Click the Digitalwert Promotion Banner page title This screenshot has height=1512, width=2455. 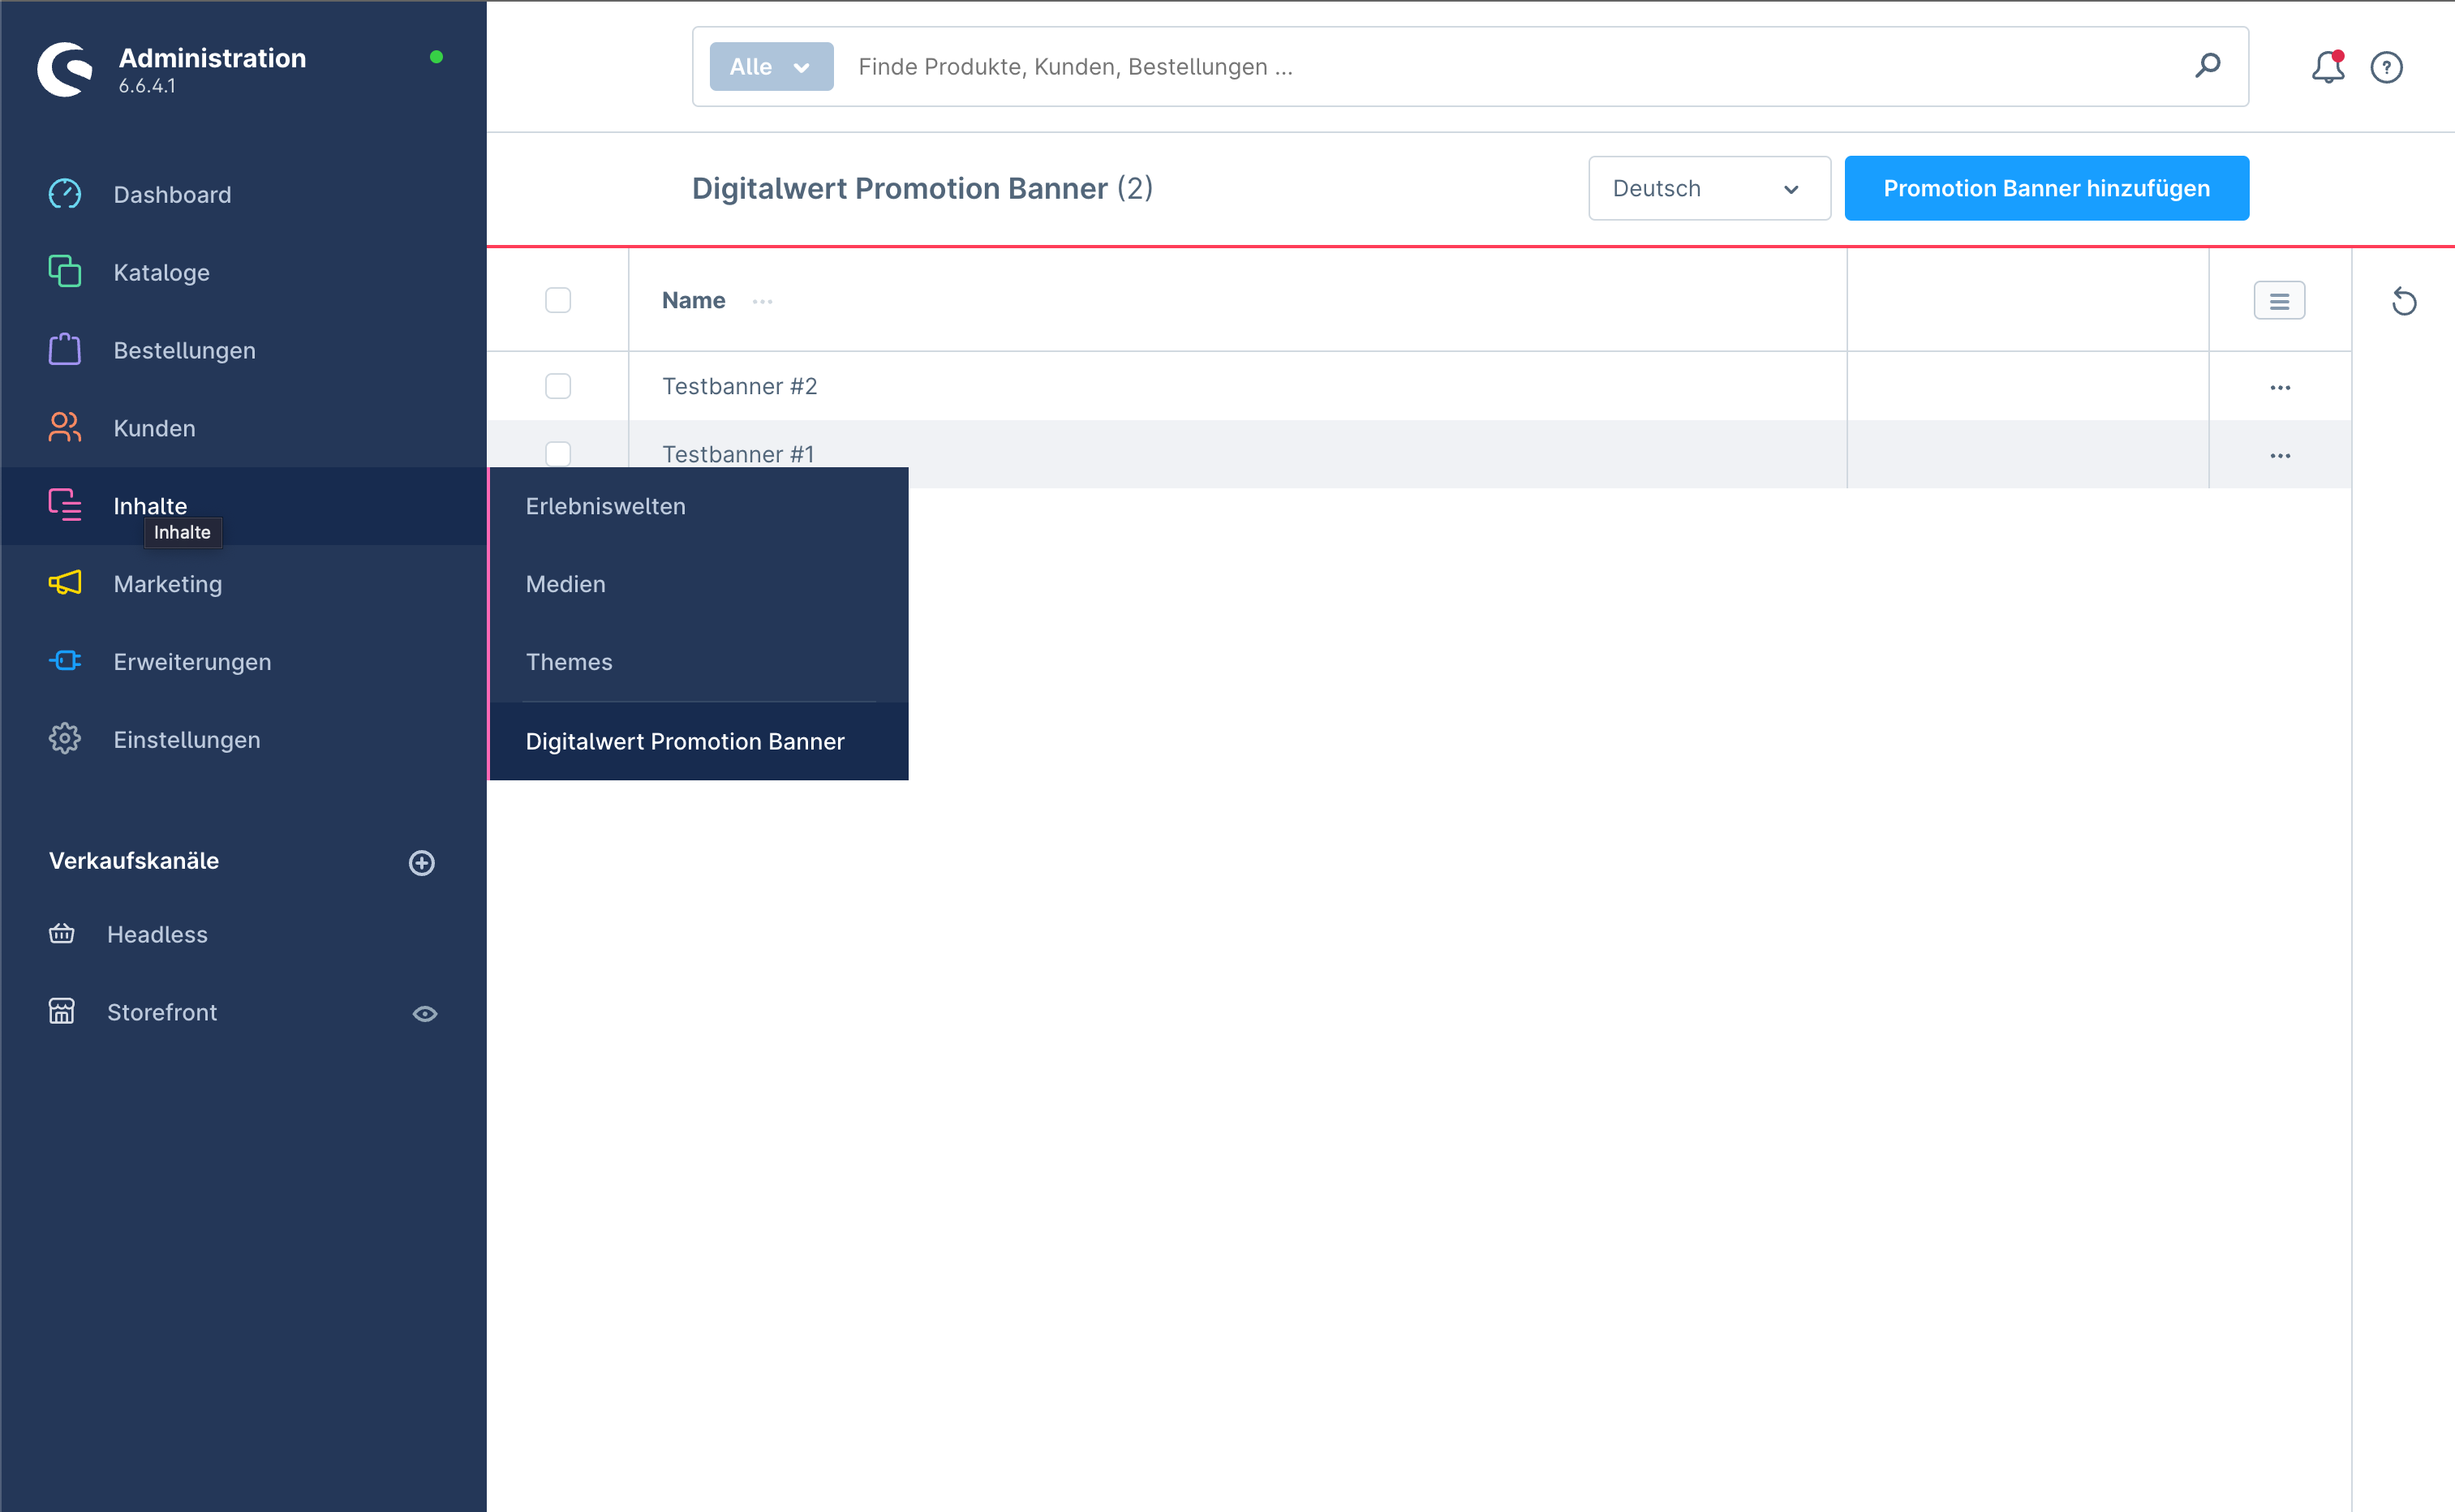click(x=922, y=188)
